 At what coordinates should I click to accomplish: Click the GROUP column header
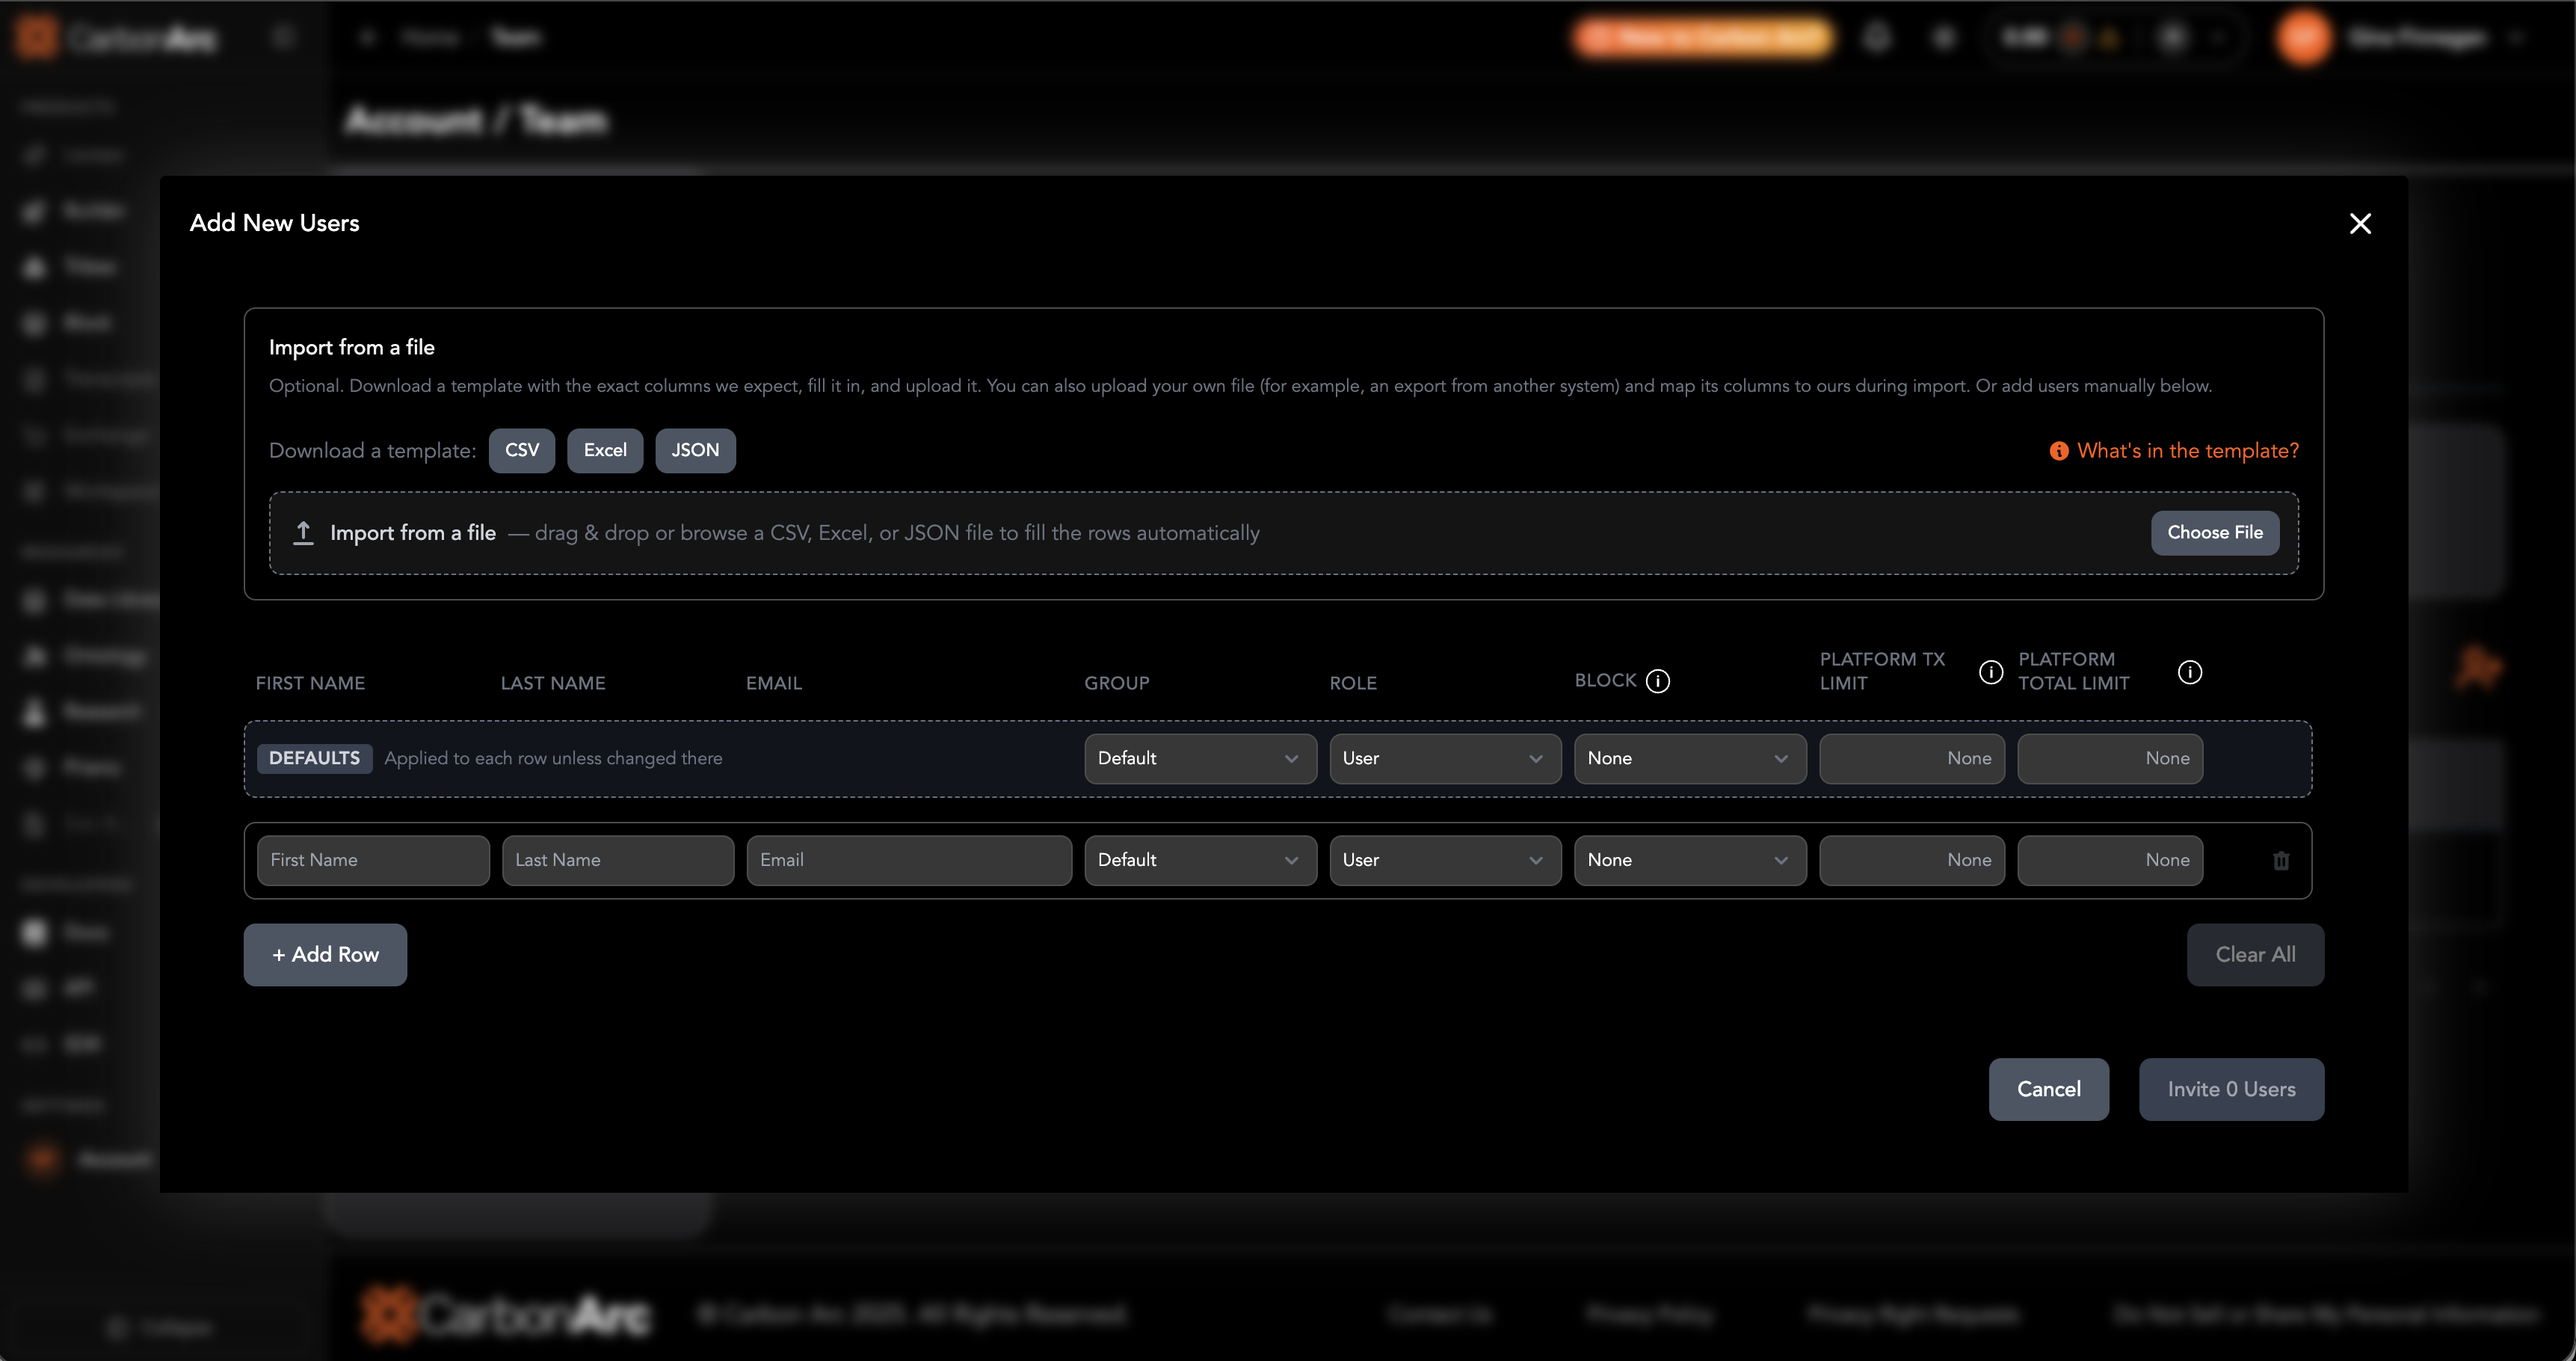coord(1117,684)
